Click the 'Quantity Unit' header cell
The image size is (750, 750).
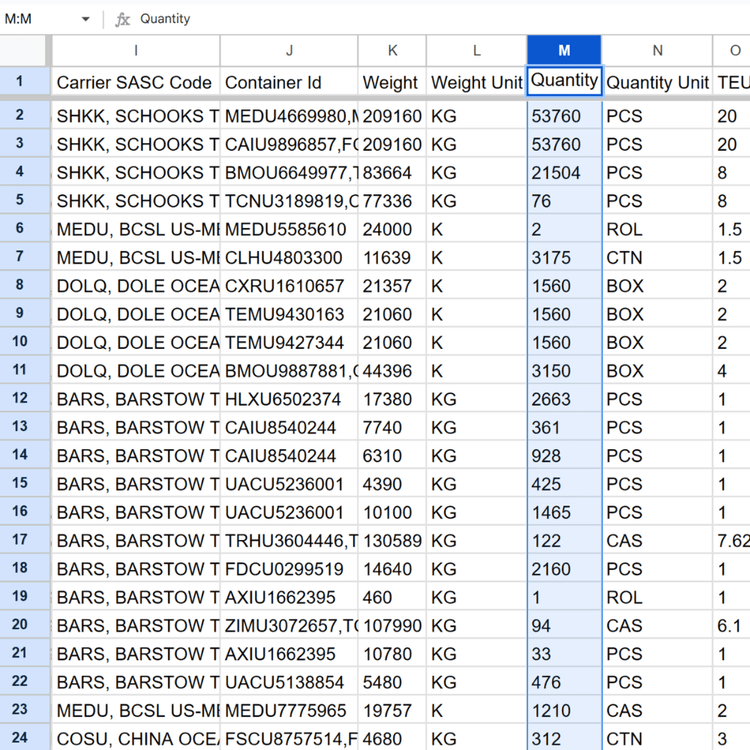(657, 82)
